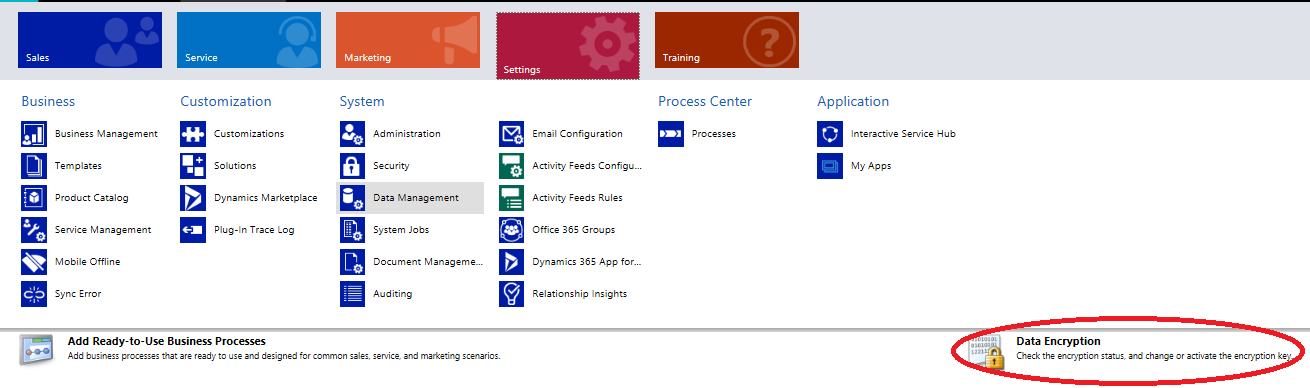Open the Marketing tile
Screen dimensions: 1310x388
pos(408,40)
